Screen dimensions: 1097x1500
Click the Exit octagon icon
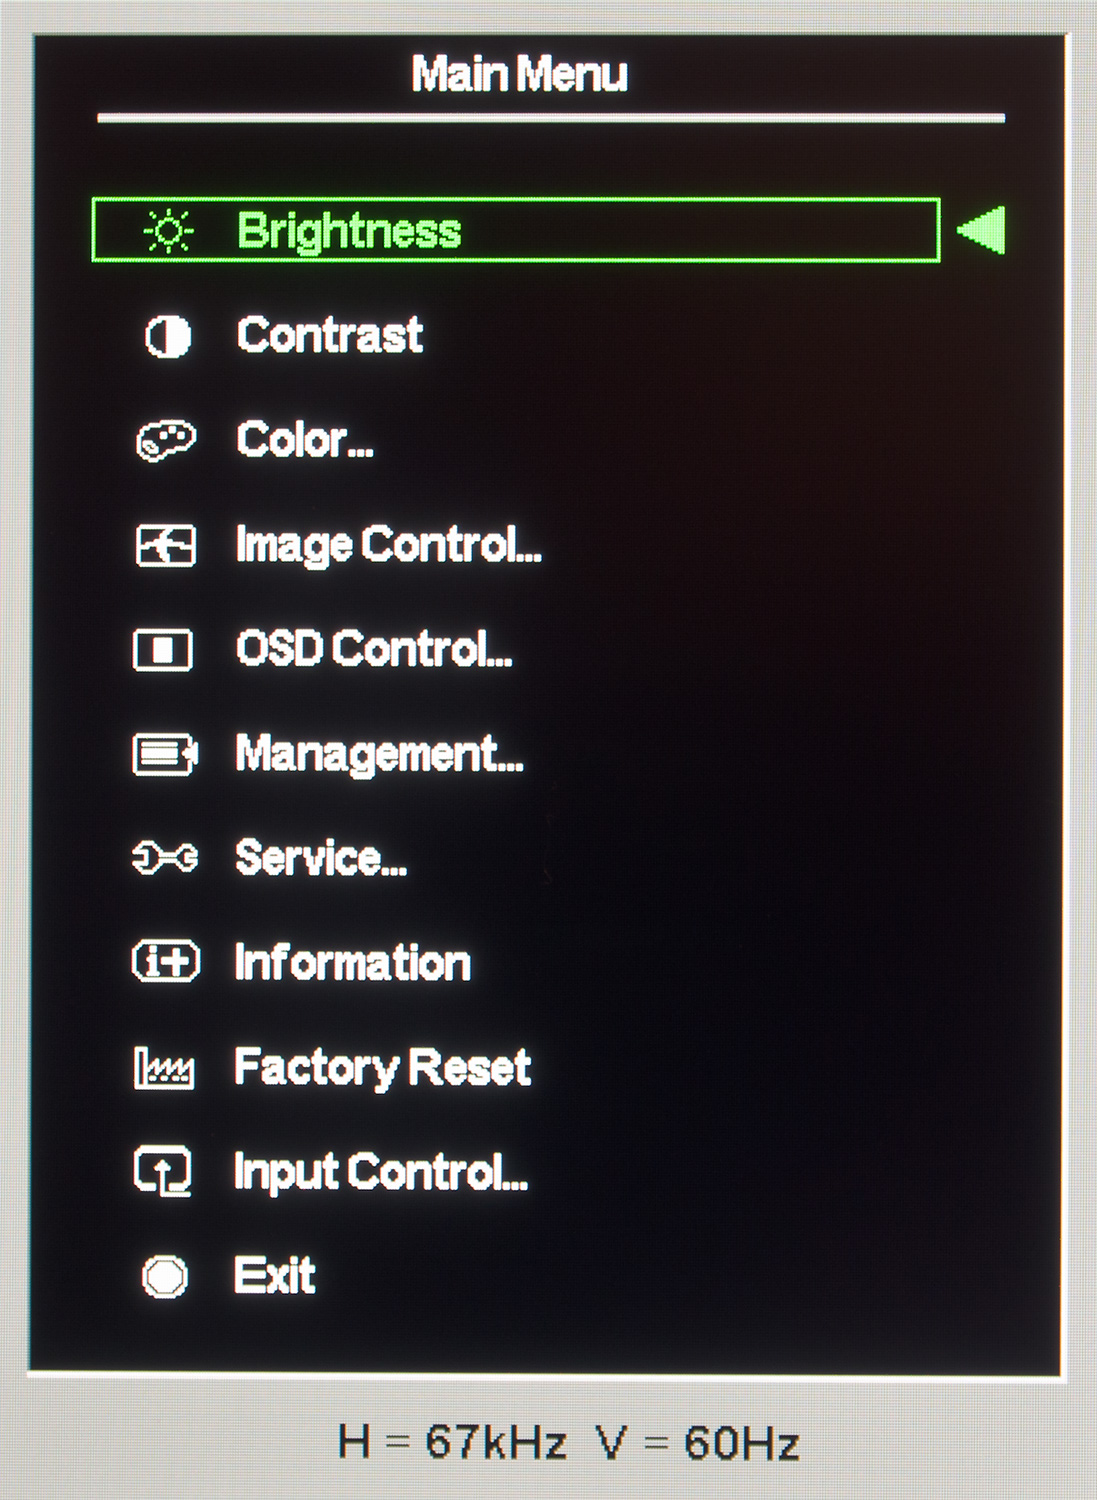165,1276
